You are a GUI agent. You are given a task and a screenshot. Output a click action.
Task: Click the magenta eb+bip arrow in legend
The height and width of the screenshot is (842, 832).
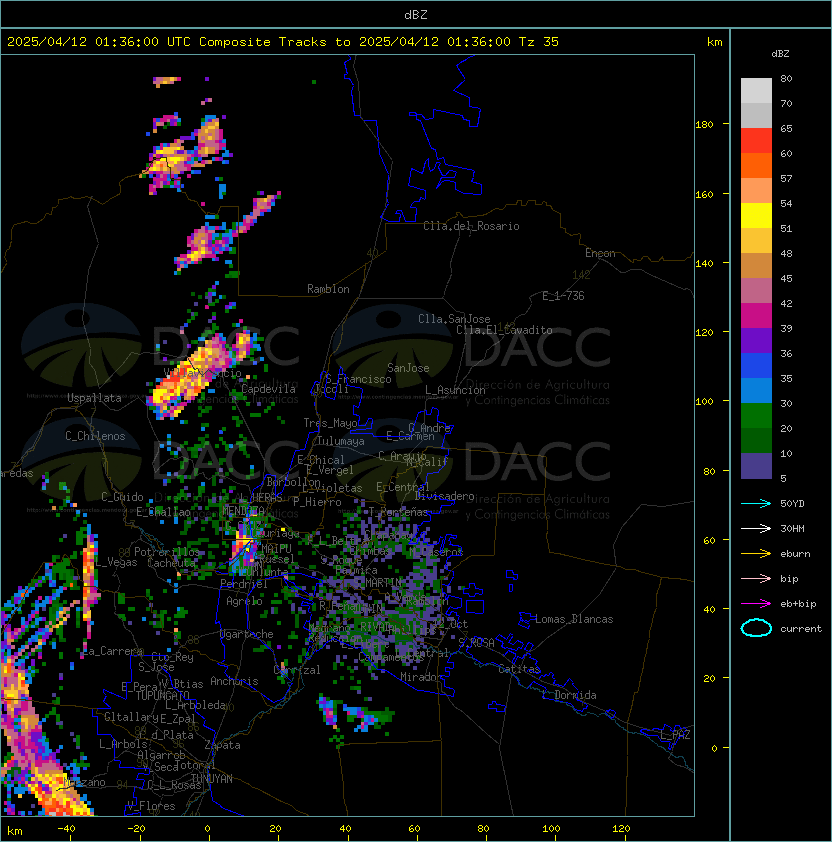(x=756, y=604)
